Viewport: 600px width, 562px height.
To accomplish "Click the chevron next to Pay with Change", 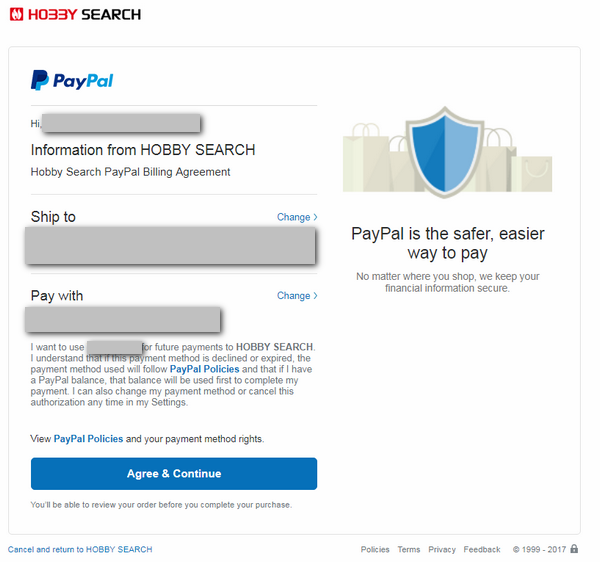I will pos(315,296).
